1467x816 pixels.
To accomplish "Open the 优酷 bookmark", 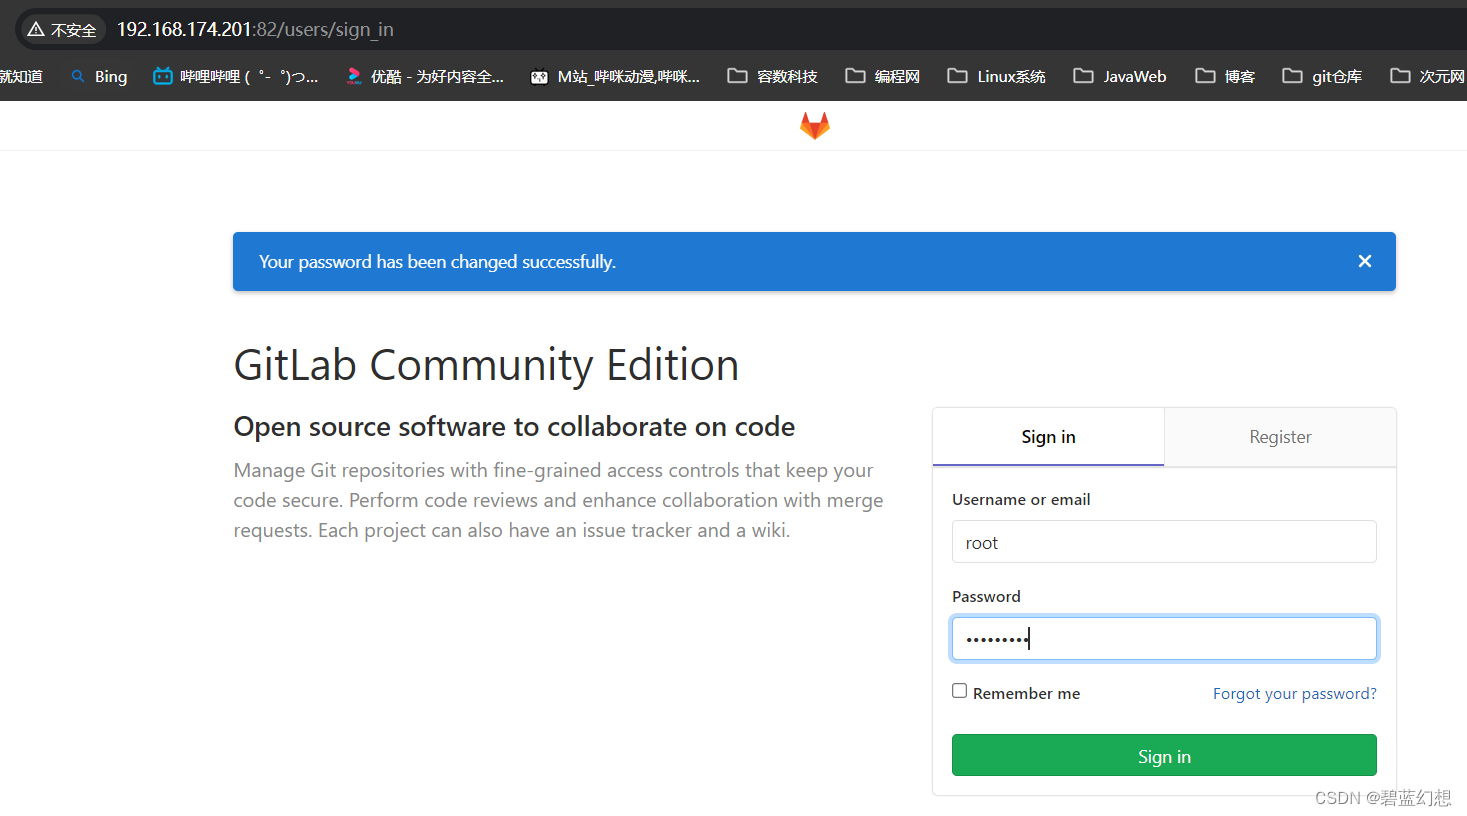I will click(x=425, y=76).
